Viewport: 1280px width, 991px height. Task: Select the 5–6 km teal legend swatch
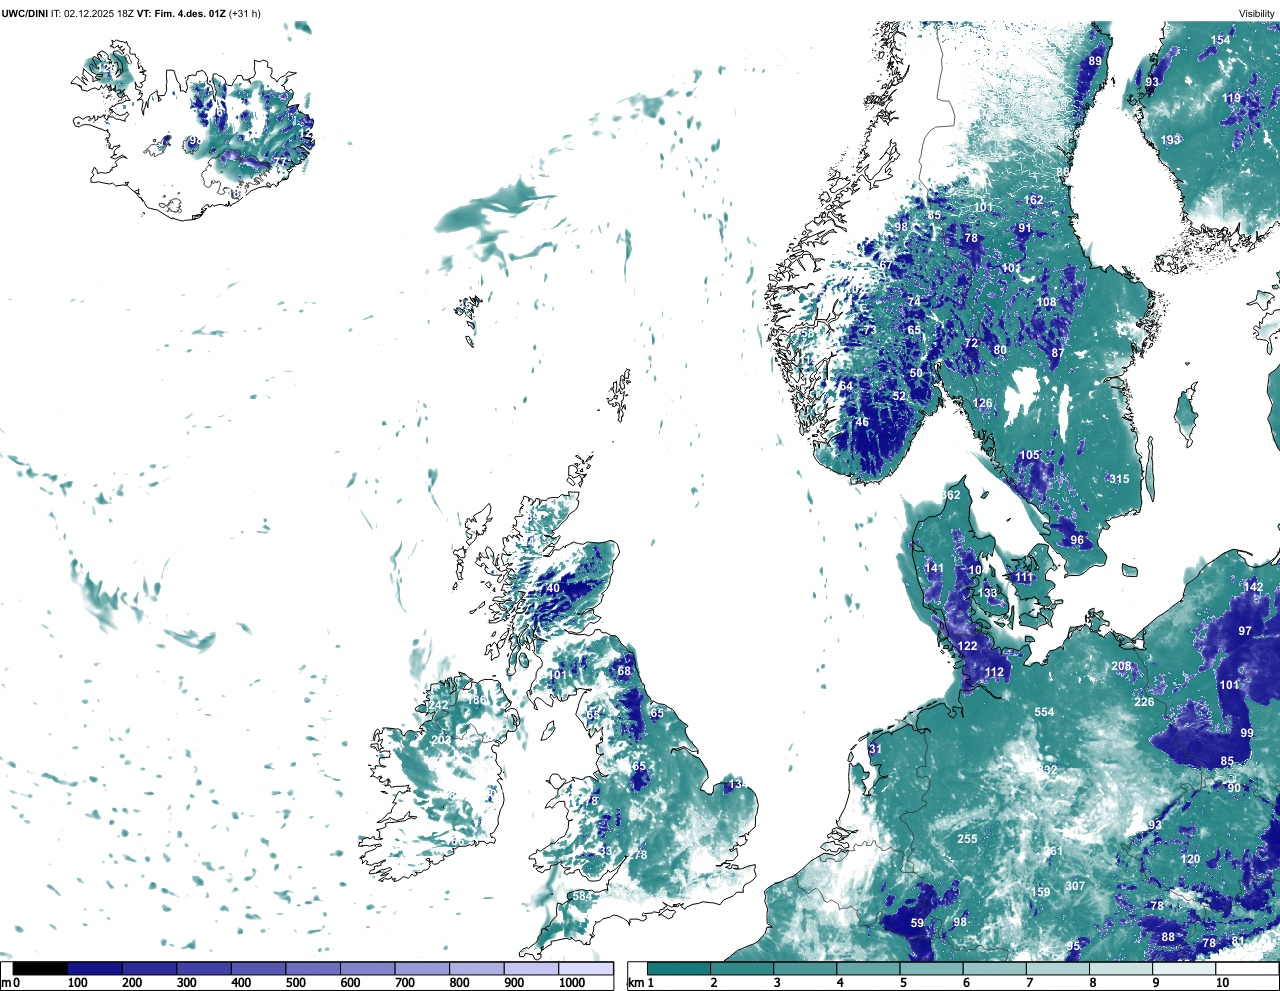(x=932, y=968)
